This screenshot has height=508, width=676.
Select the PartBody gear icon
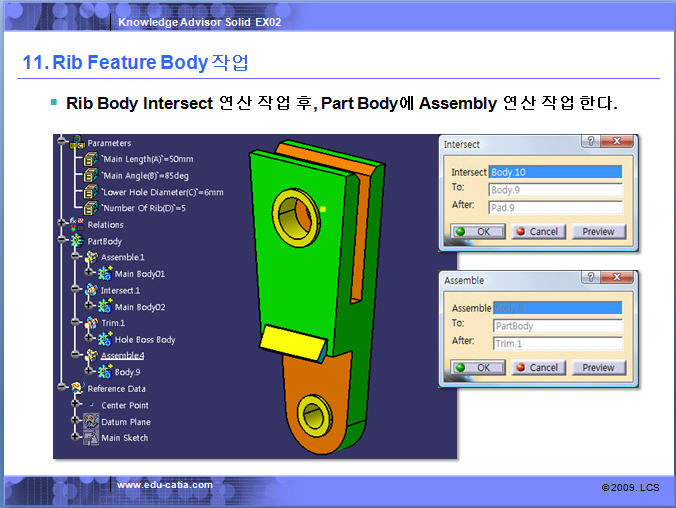click(x=78, y=241)
